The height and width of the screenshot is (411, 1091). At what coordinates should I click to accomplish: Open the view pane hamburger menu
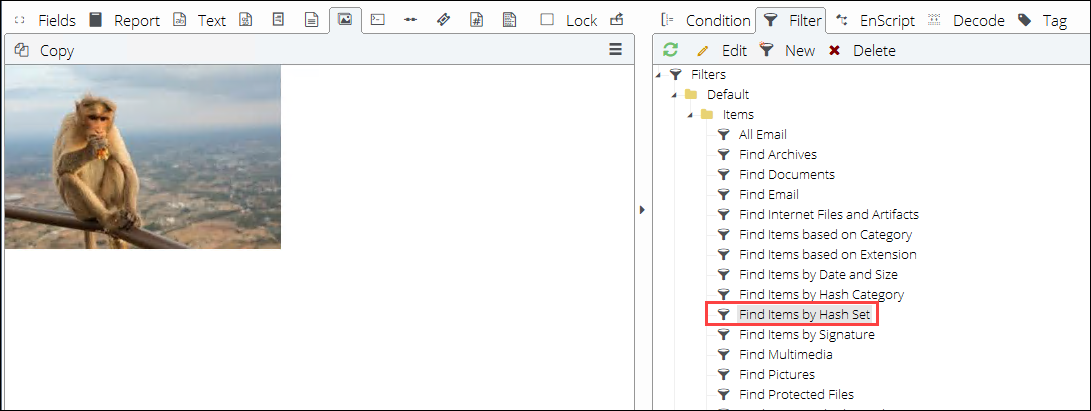coord(615,49)
